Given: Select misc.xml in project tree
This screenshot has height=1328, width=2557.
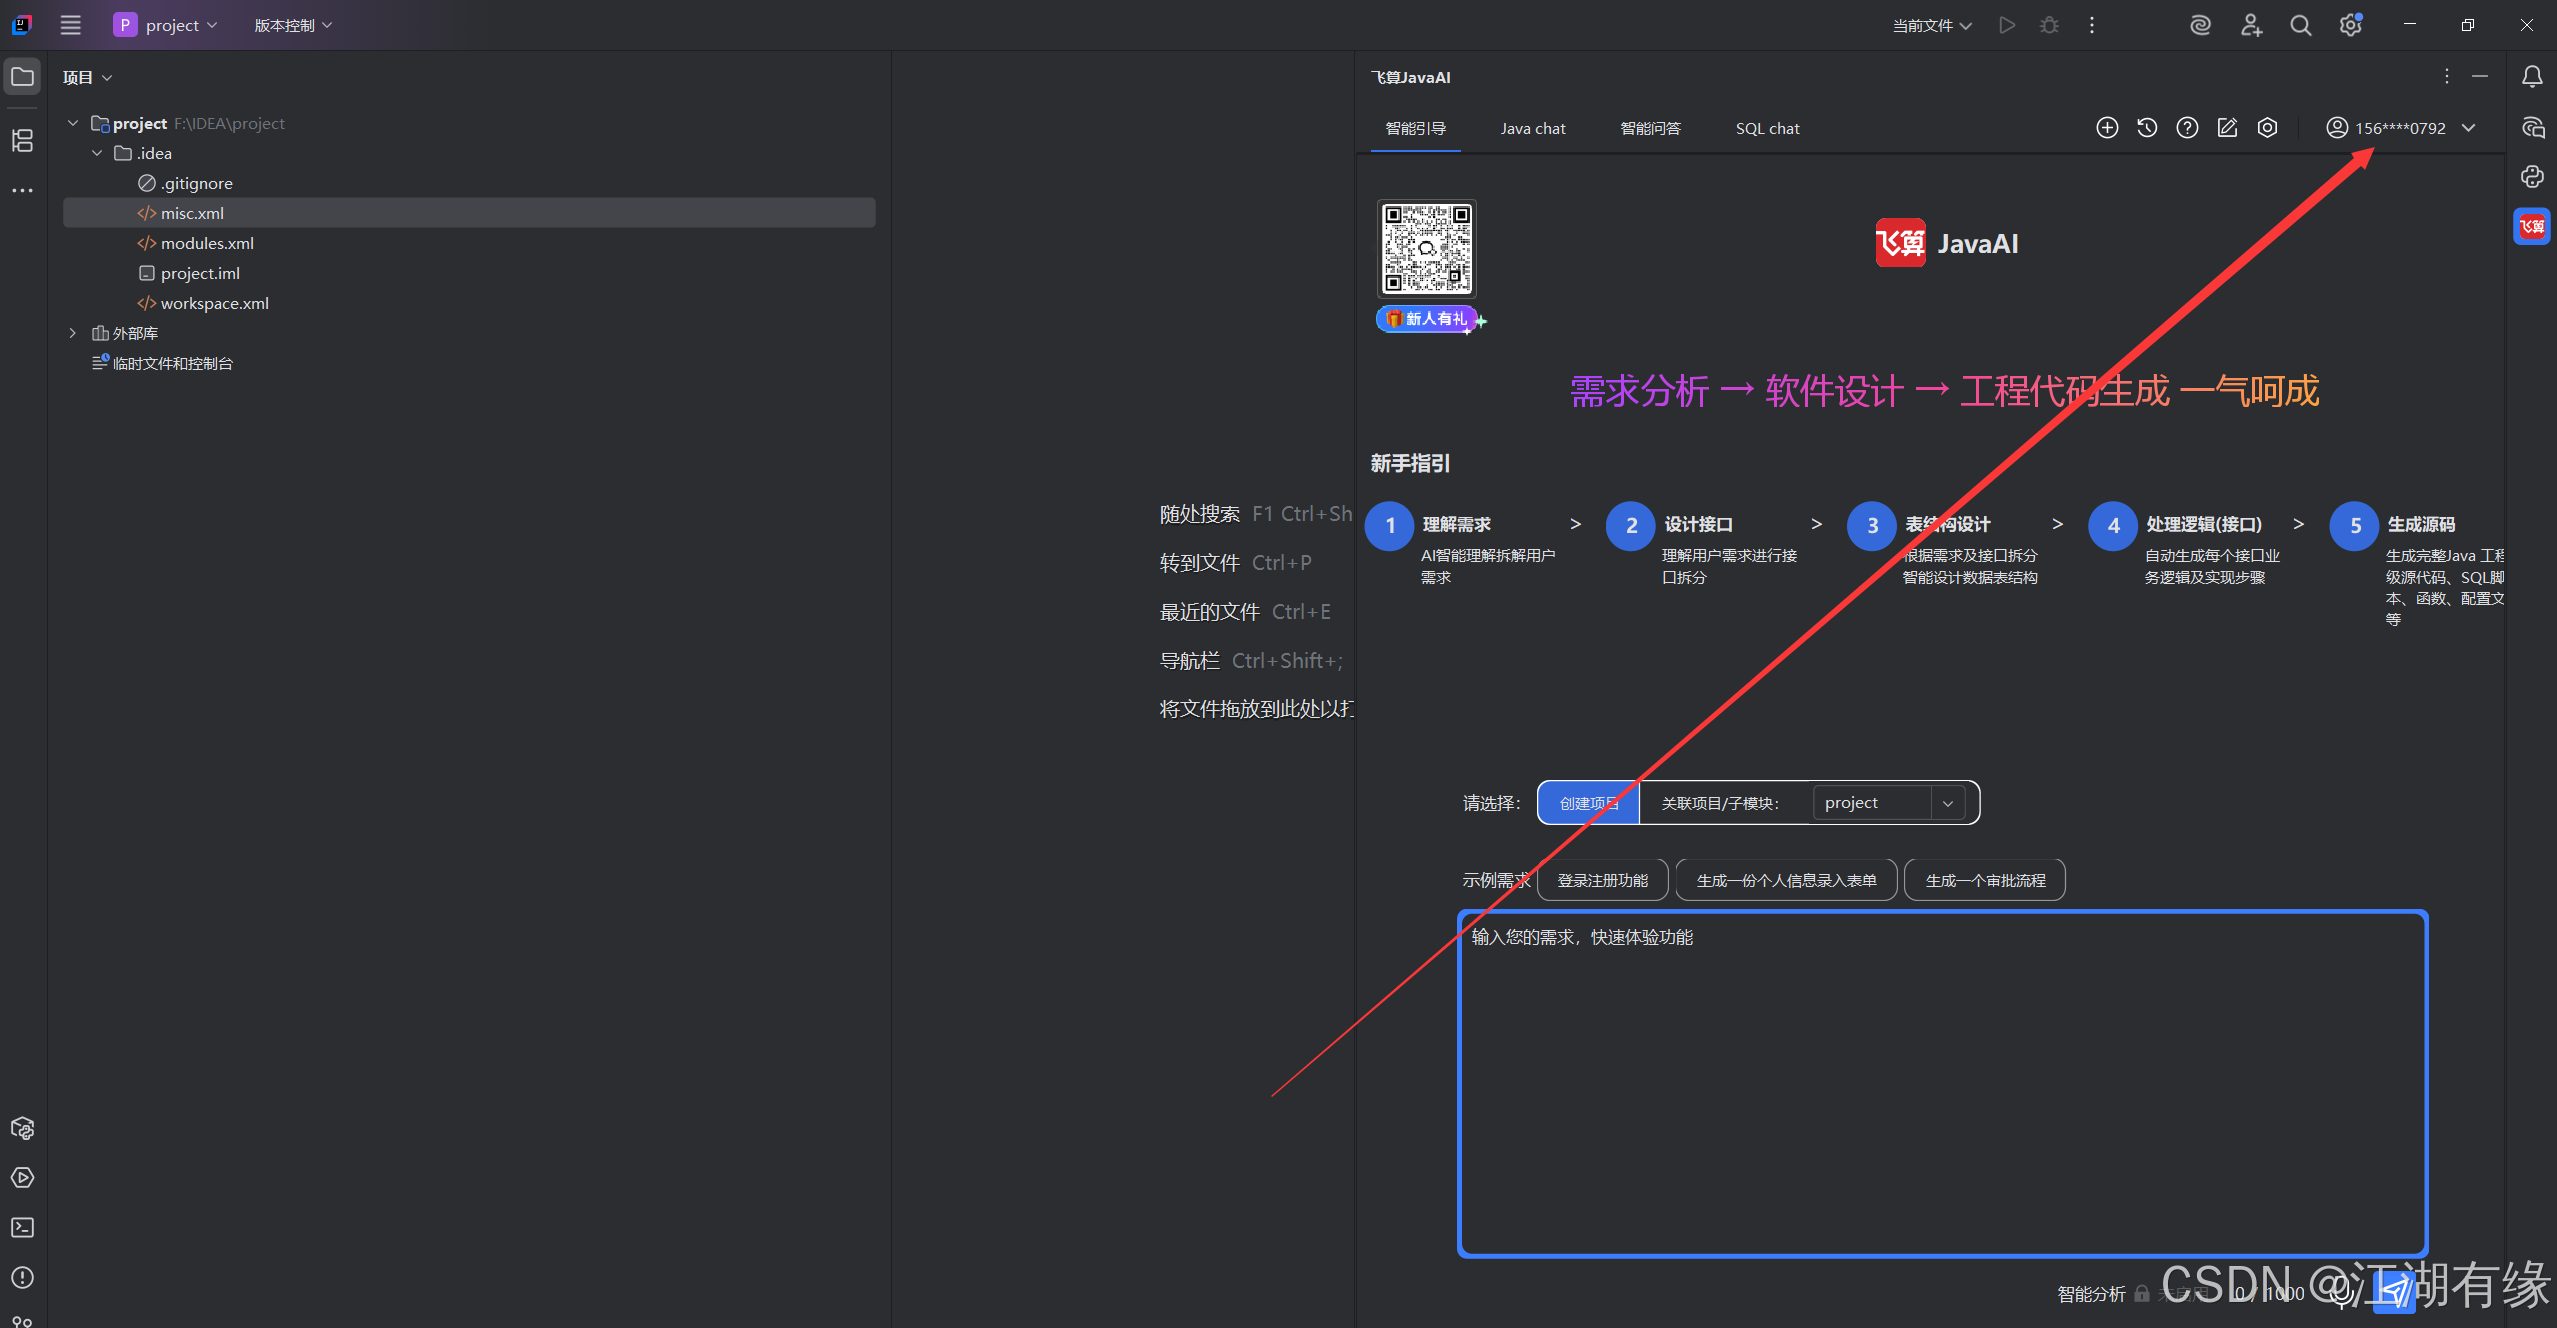Looking at the screenshot, I should [469, 213].
